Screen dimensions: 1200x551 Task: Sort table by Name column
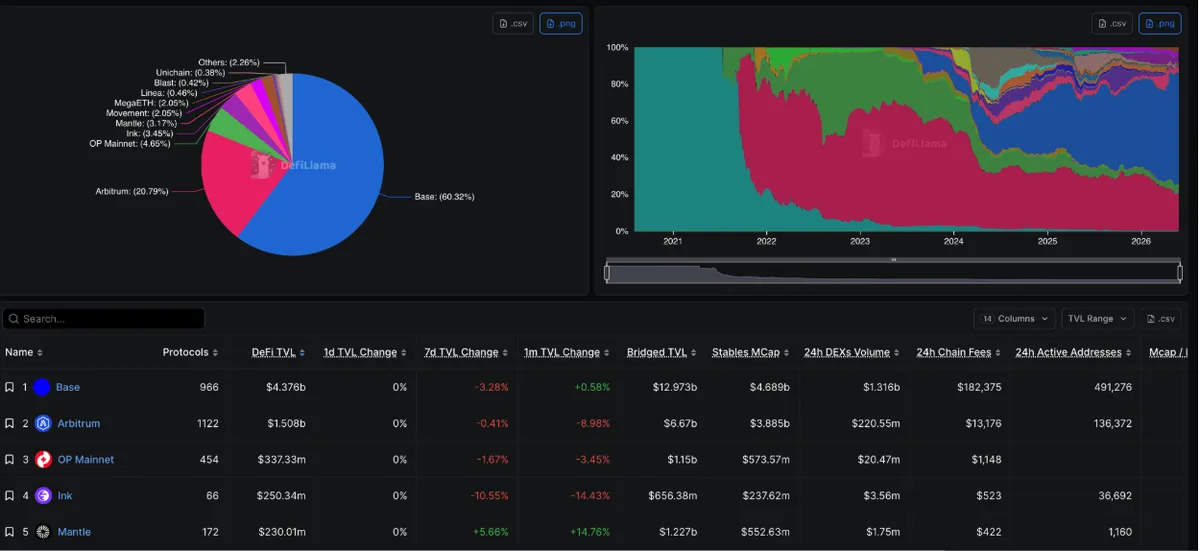[24, 352]
